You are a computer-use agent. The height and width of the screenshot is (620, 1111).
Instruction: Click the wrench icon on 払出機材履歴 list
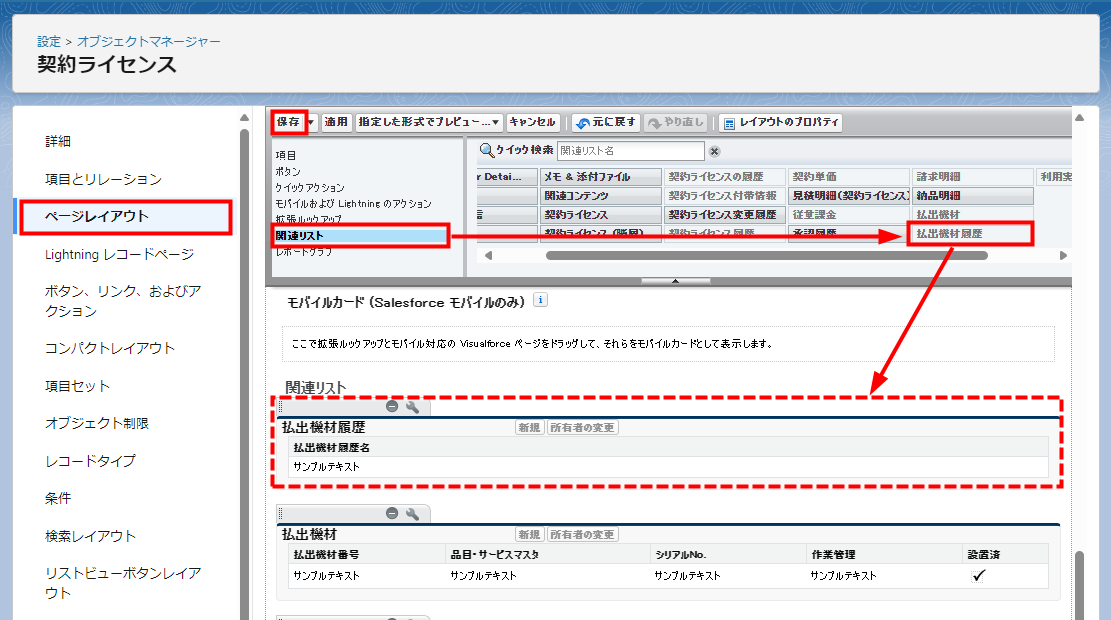coord(411,407)
